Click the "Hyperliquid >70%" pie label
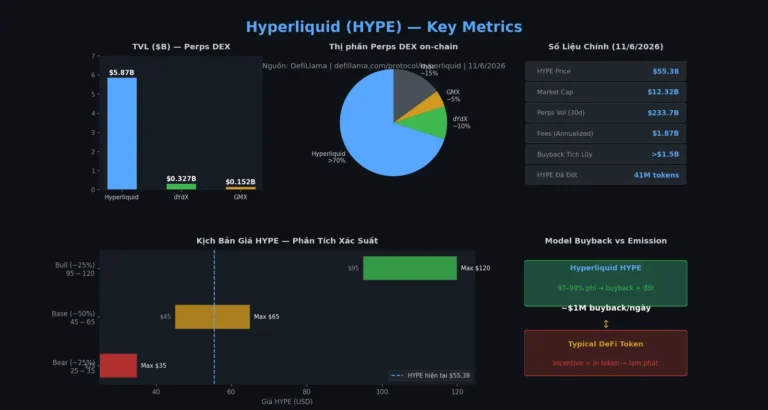 [329, 157]
